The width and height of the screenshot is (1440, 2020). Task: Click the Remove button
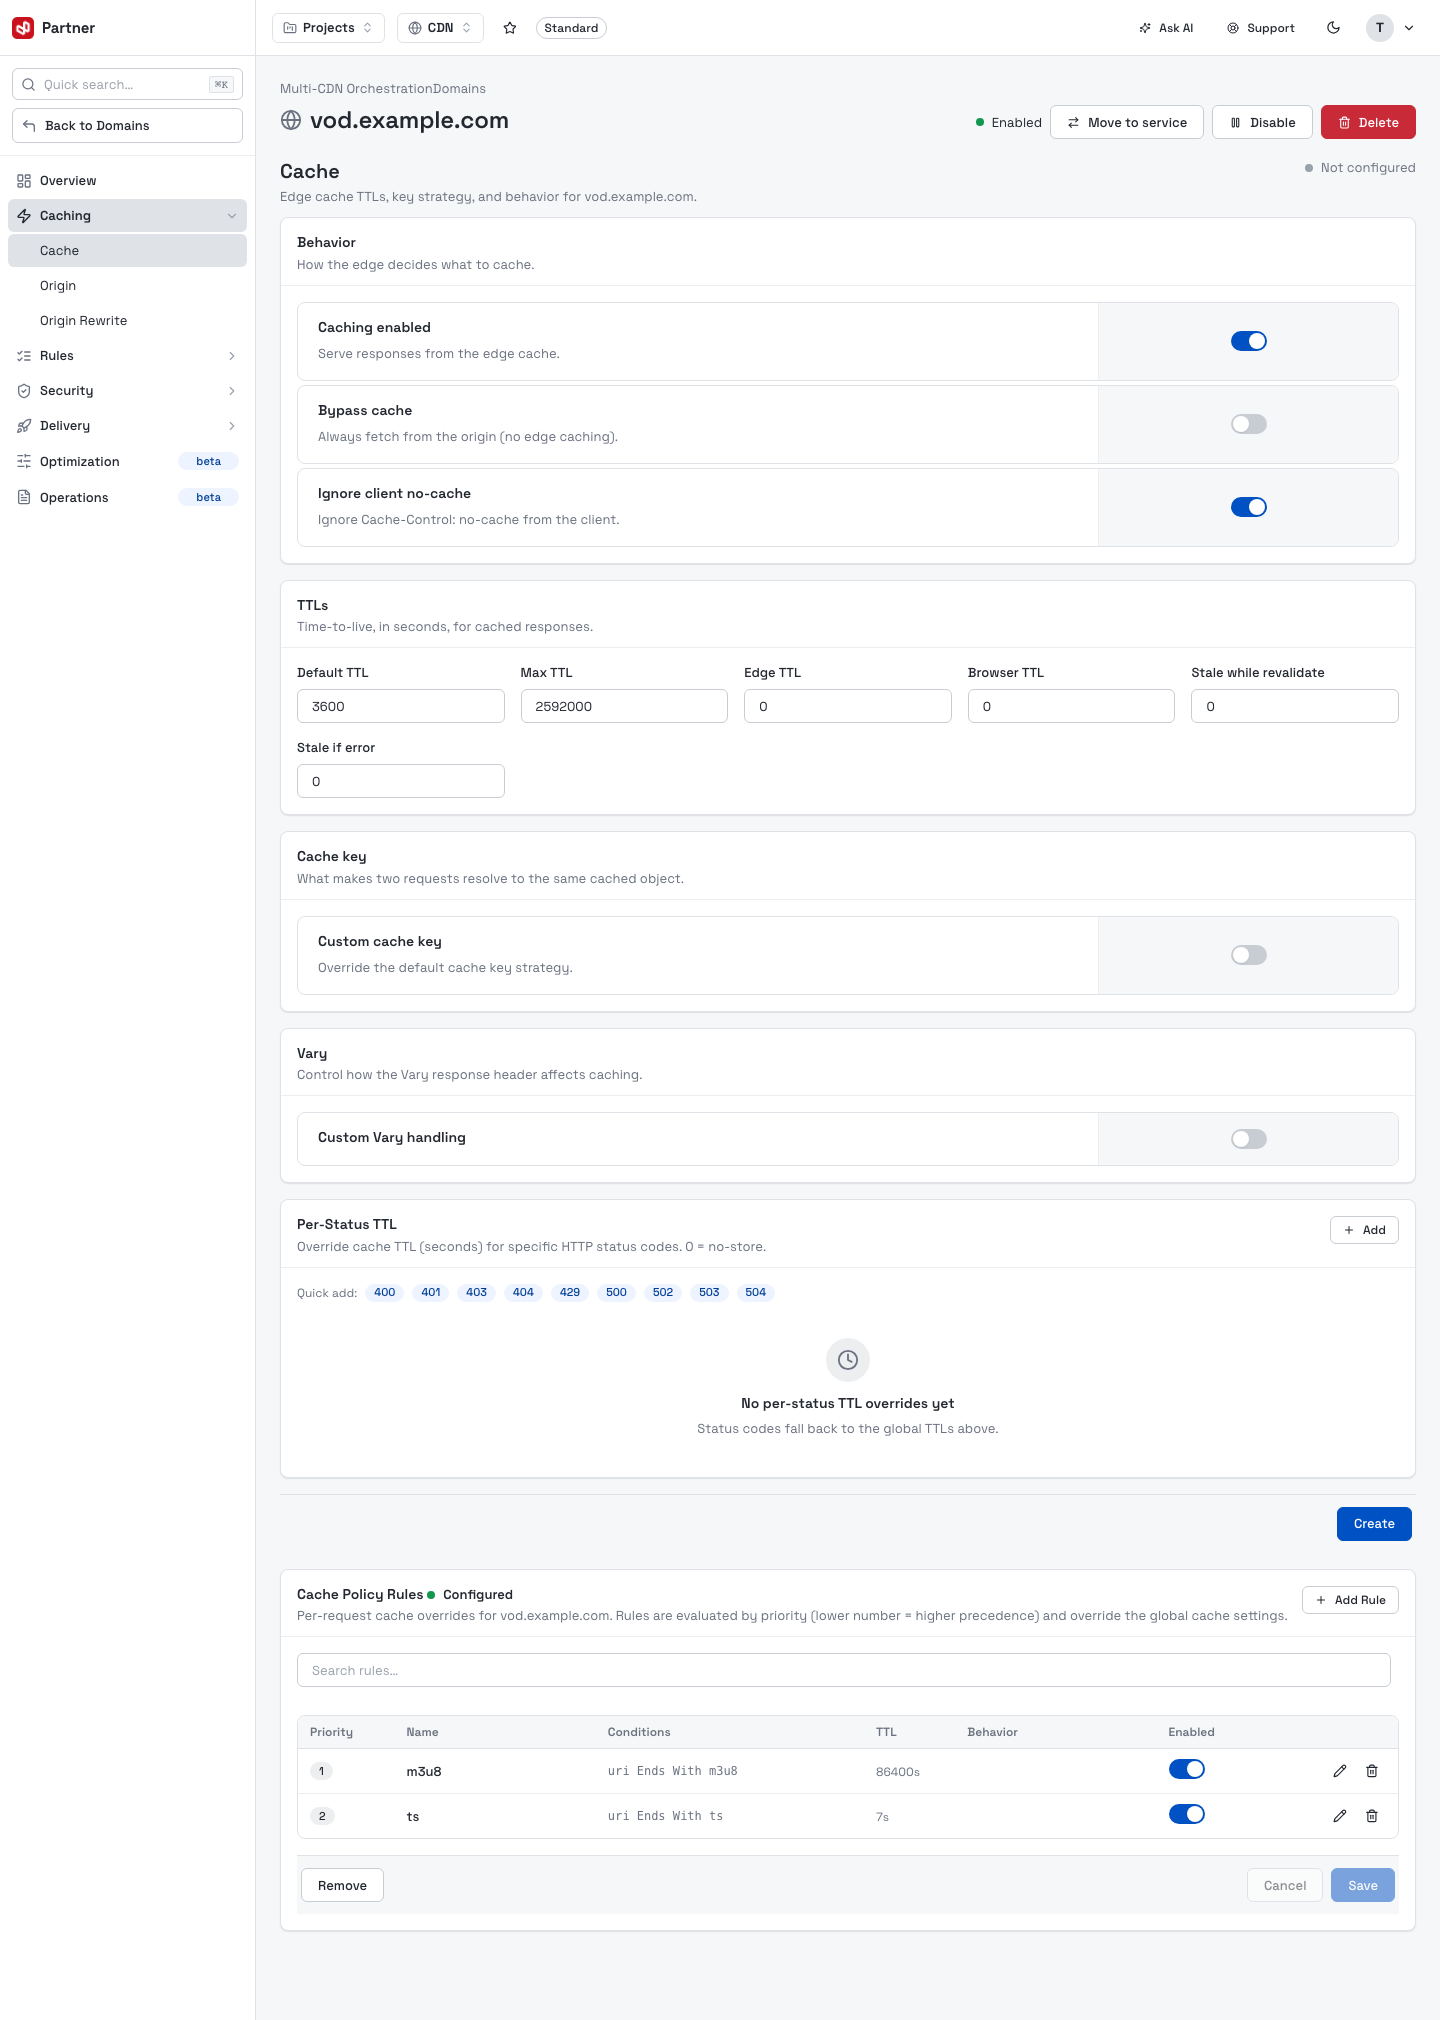[x=342, y=1885]
